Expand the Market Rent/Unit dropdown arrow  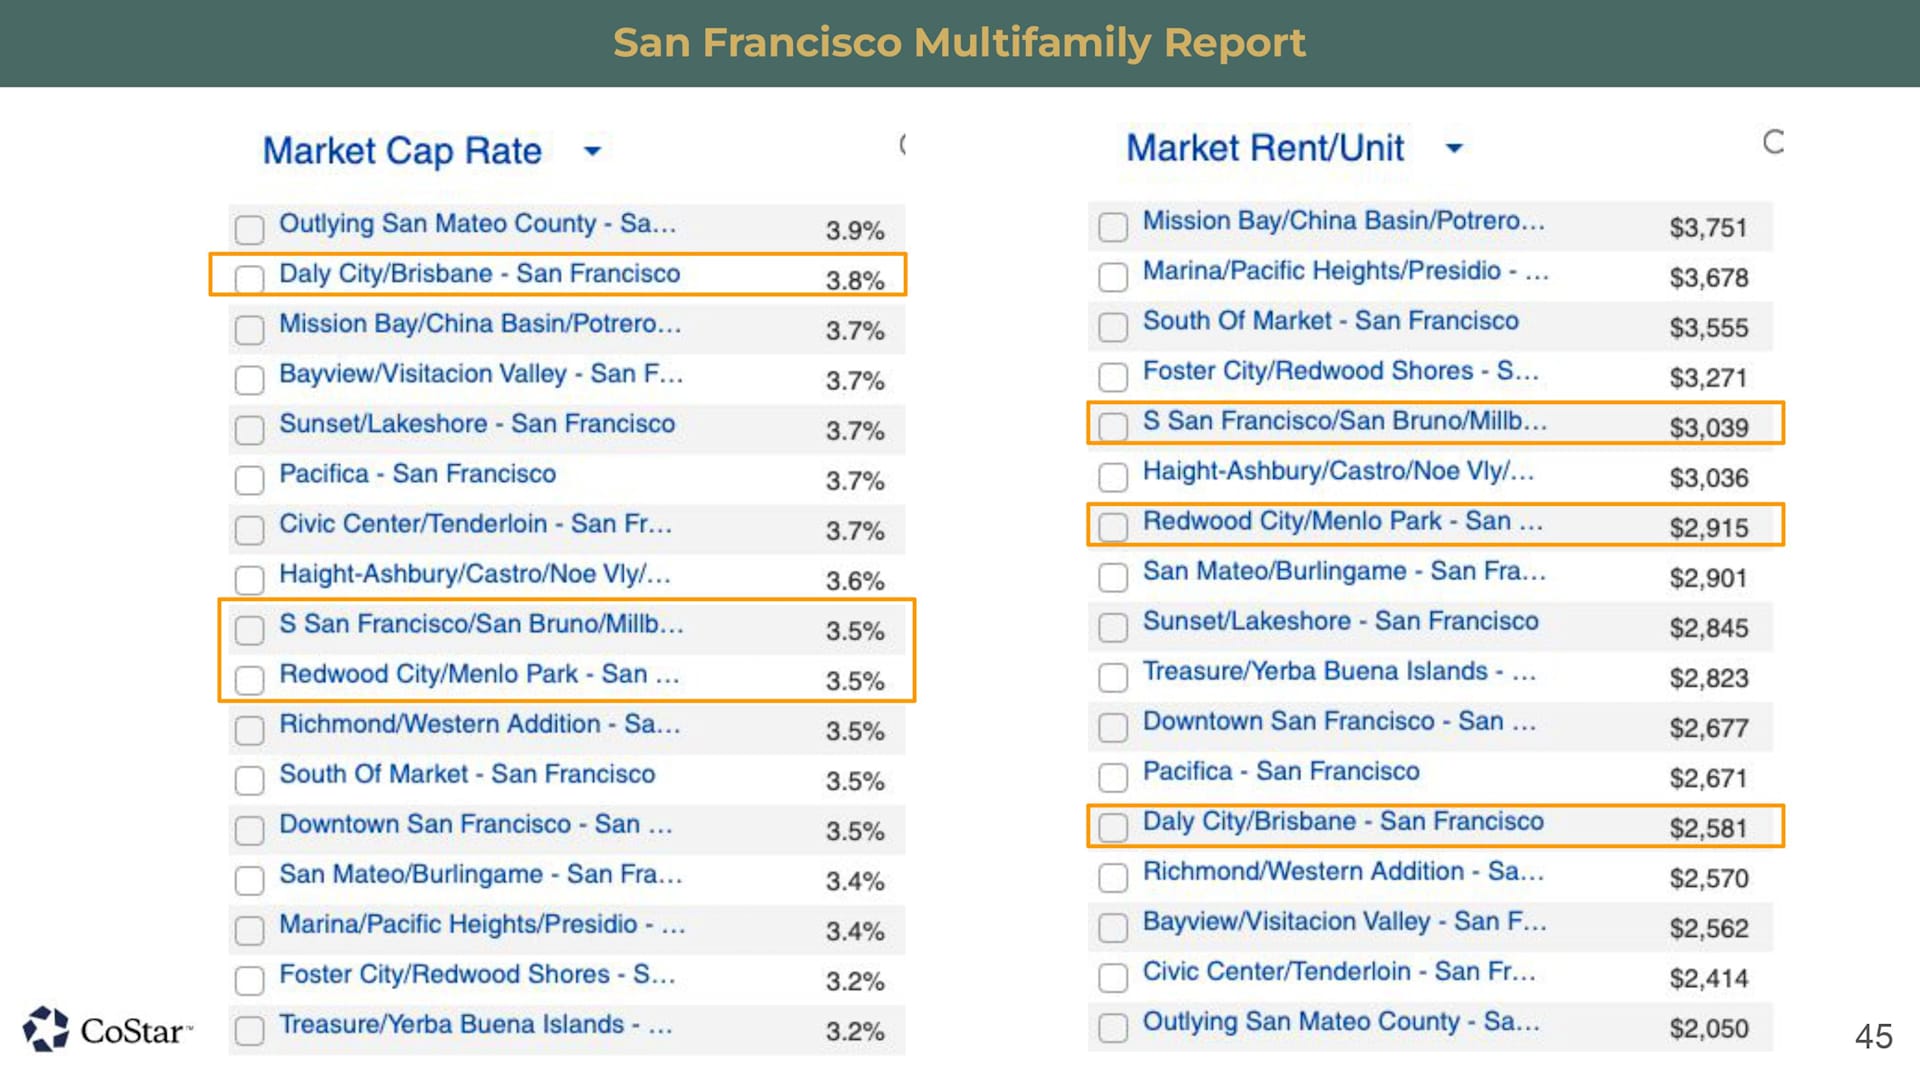coord(1454,148)
